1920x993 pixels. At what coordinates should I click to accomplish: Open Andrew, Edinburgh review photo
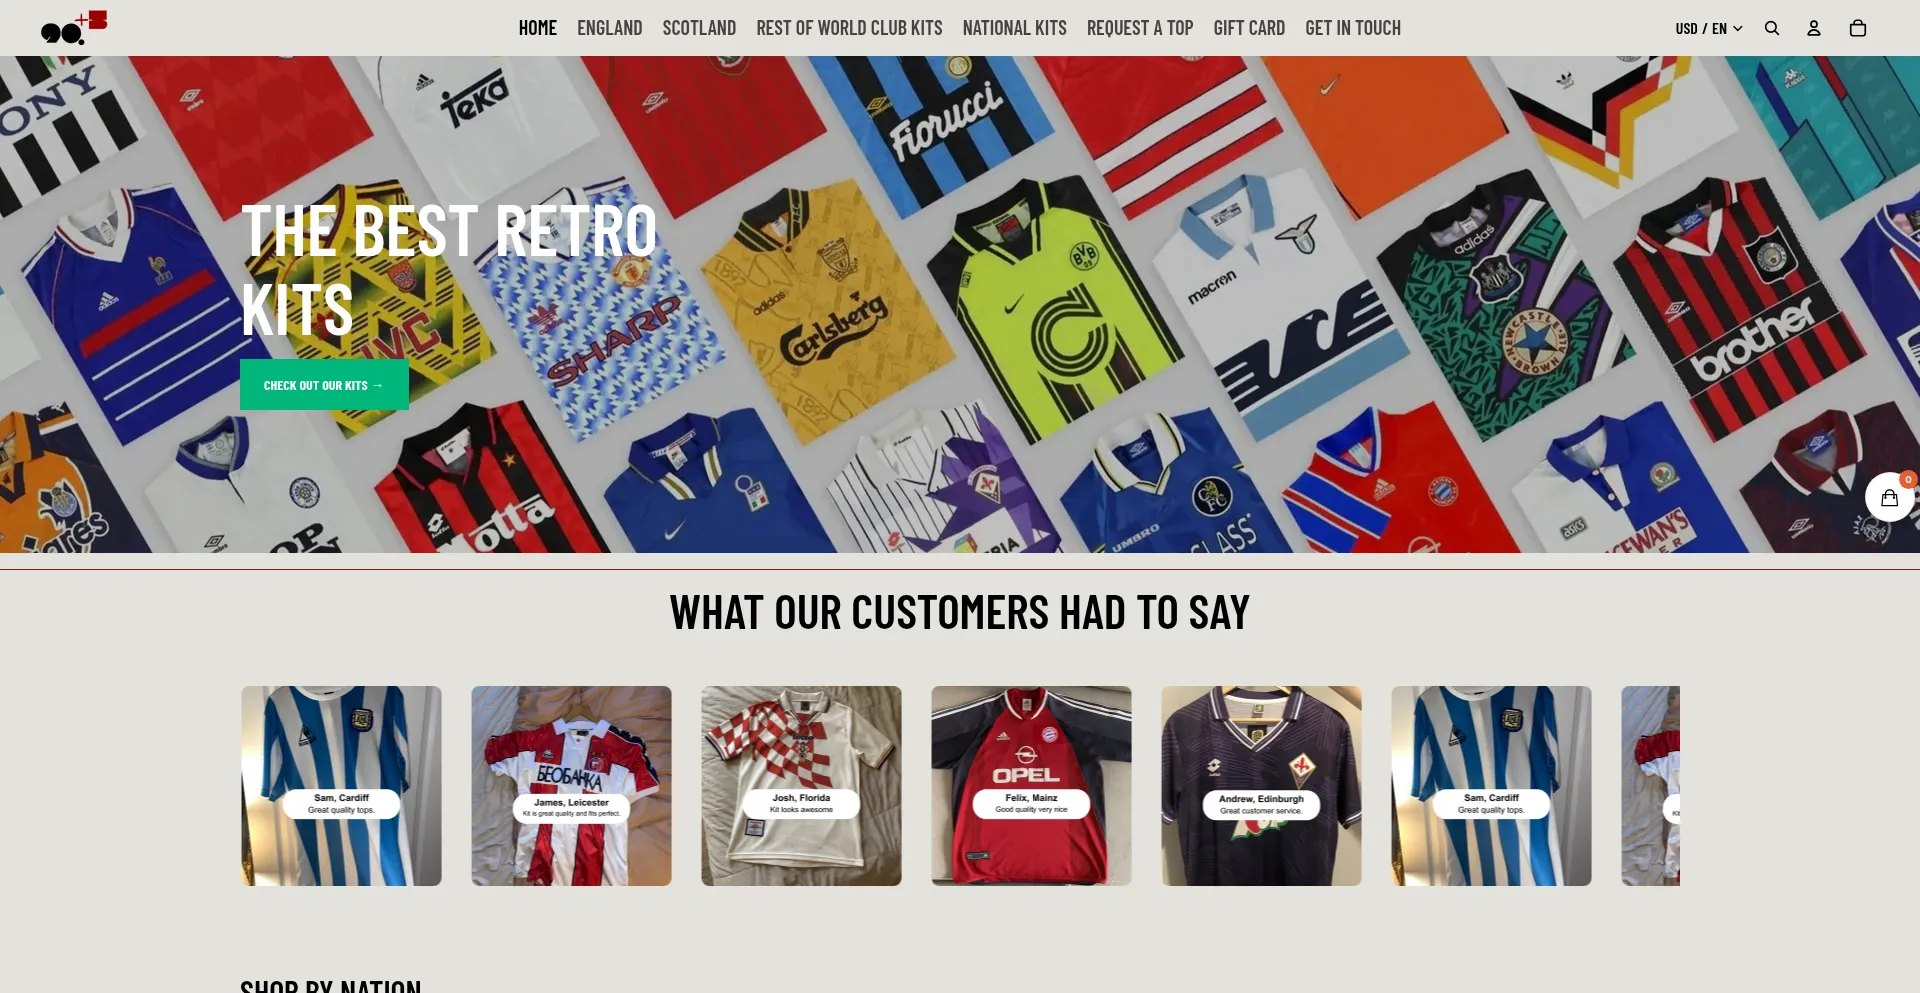tap(1261, 786)
